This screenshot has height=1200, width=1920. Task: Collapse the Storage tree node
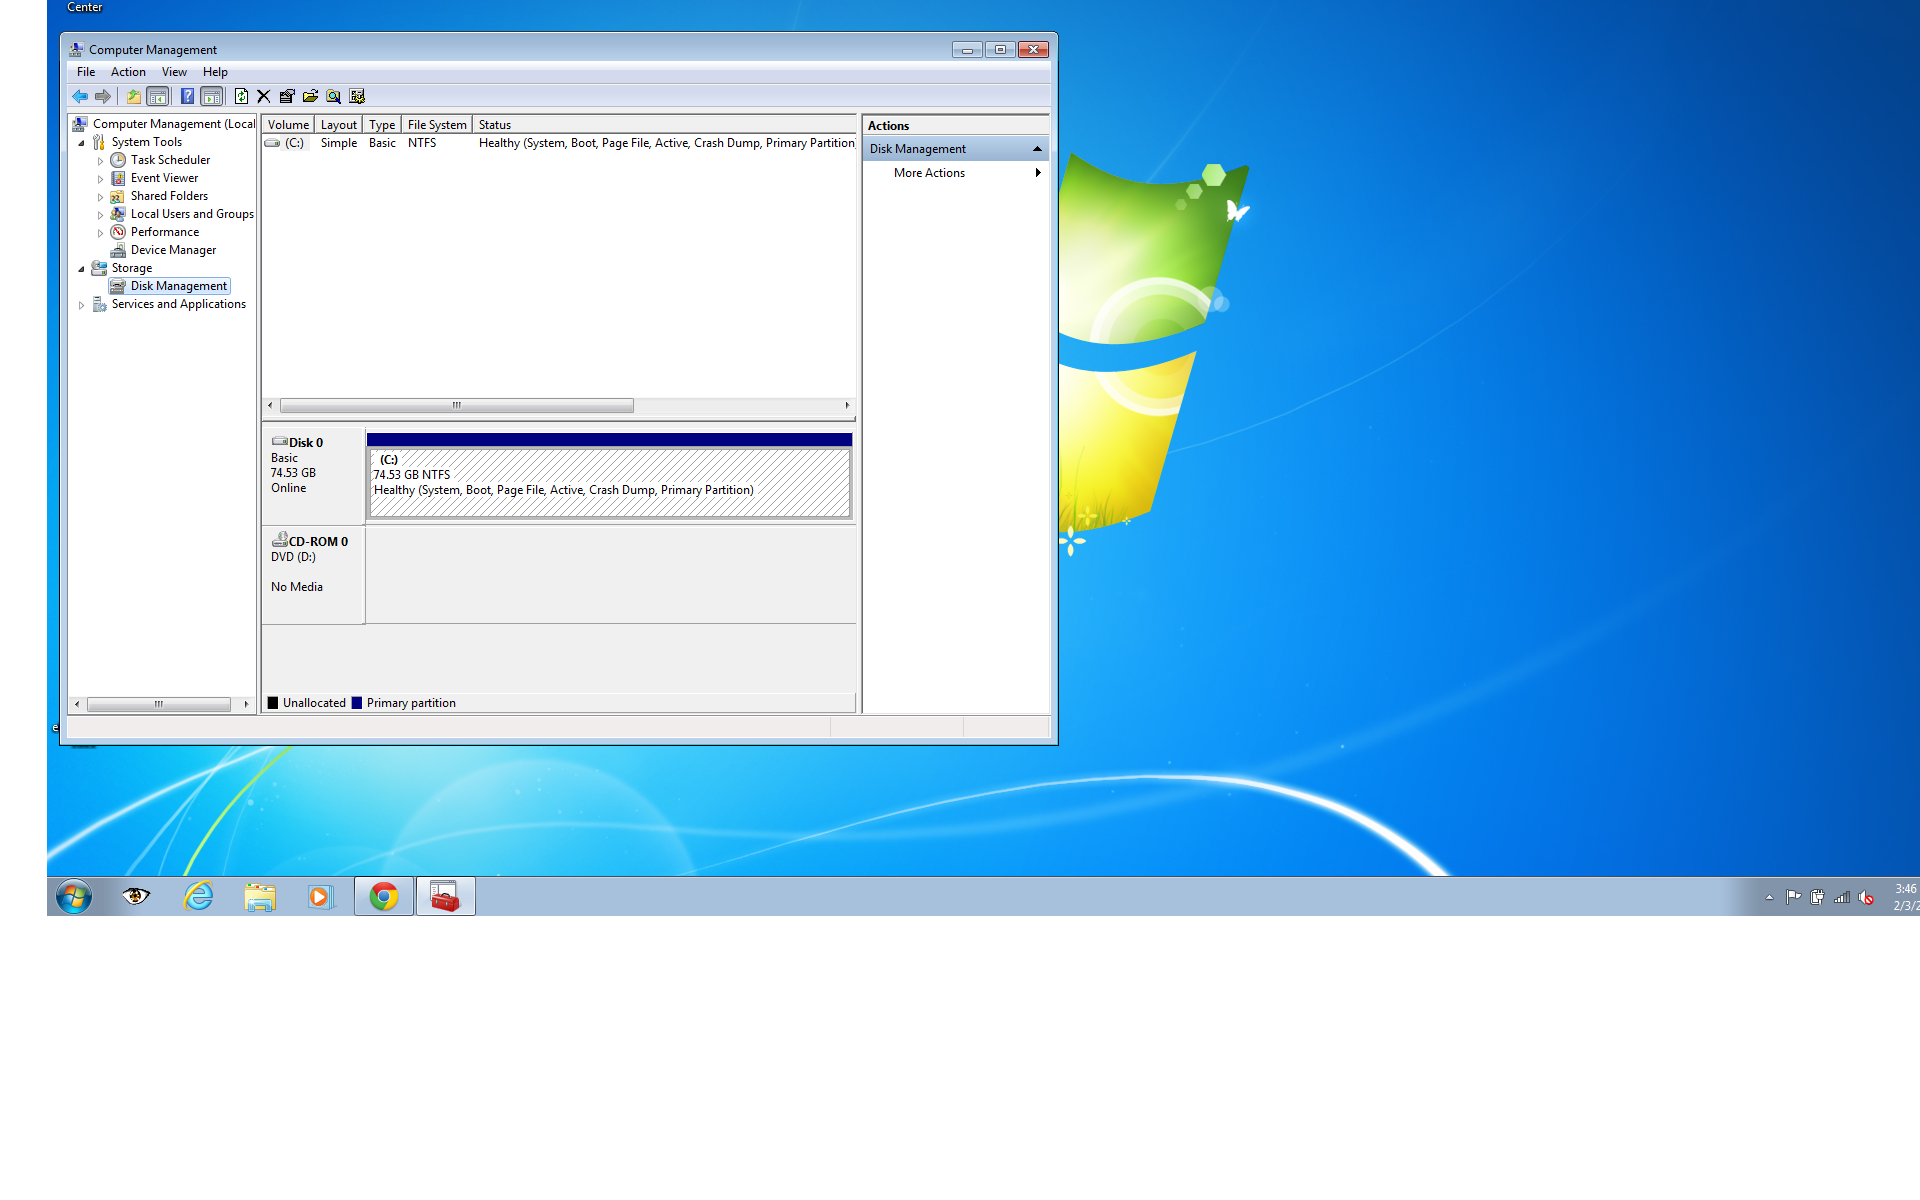click(x=81, y=269)
